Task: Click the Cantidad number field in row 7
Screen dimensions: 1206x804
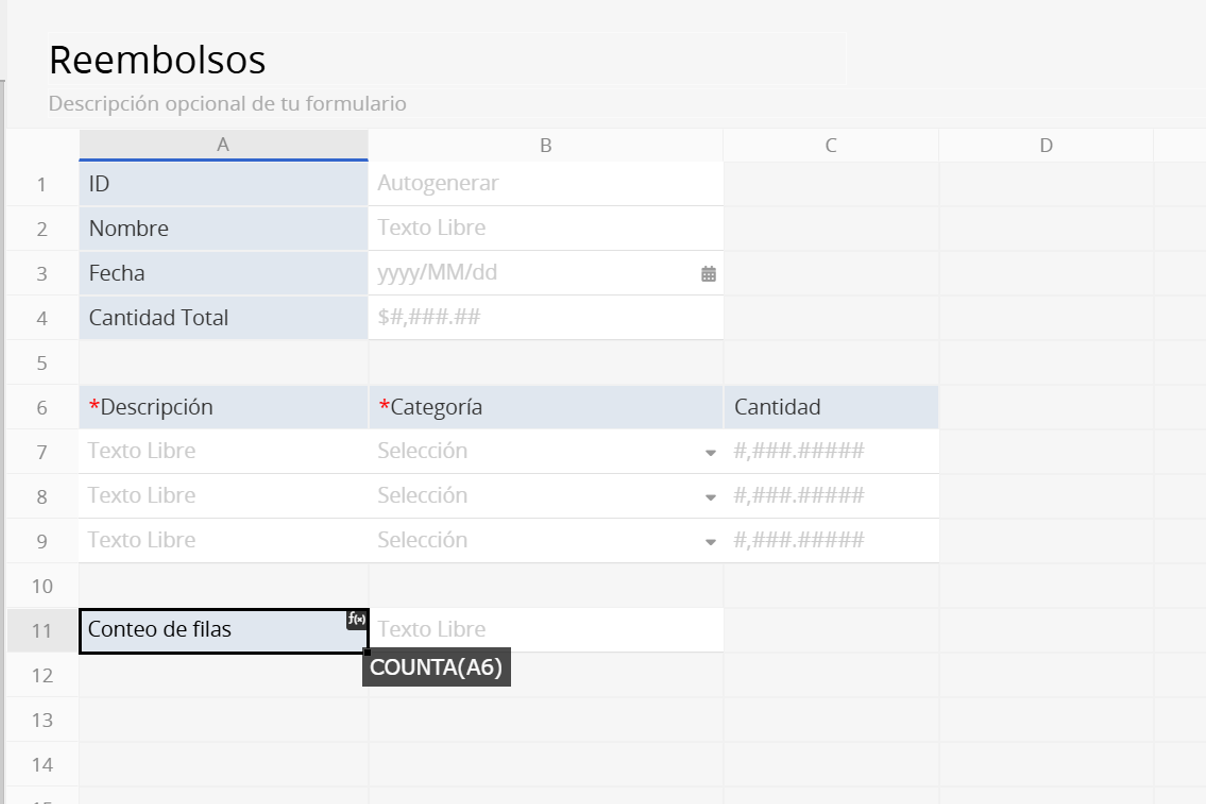Action: pyautogui.click(x=830, y=452)
